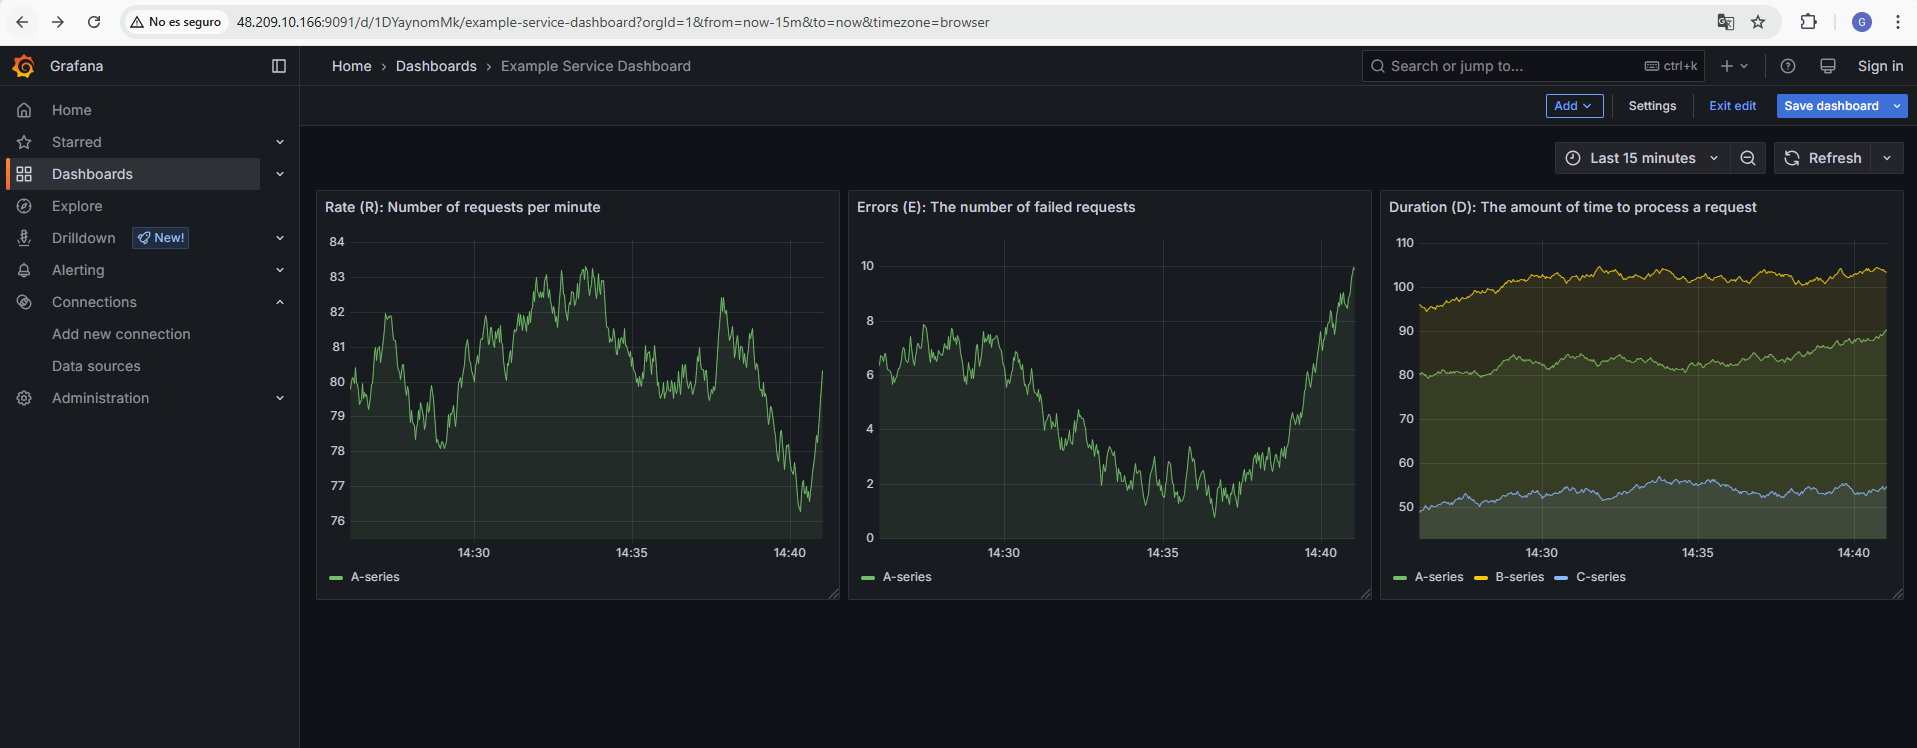The image size is (1917, 748).
Task: Click the Rate (R) panel title
Action: 463,207
